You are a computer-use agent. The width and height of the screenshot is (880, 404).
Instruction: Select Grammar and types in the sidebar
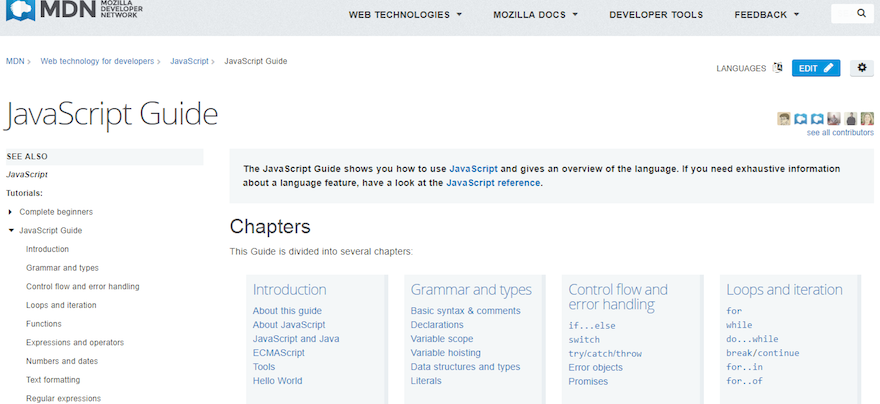tap(62, 268)
